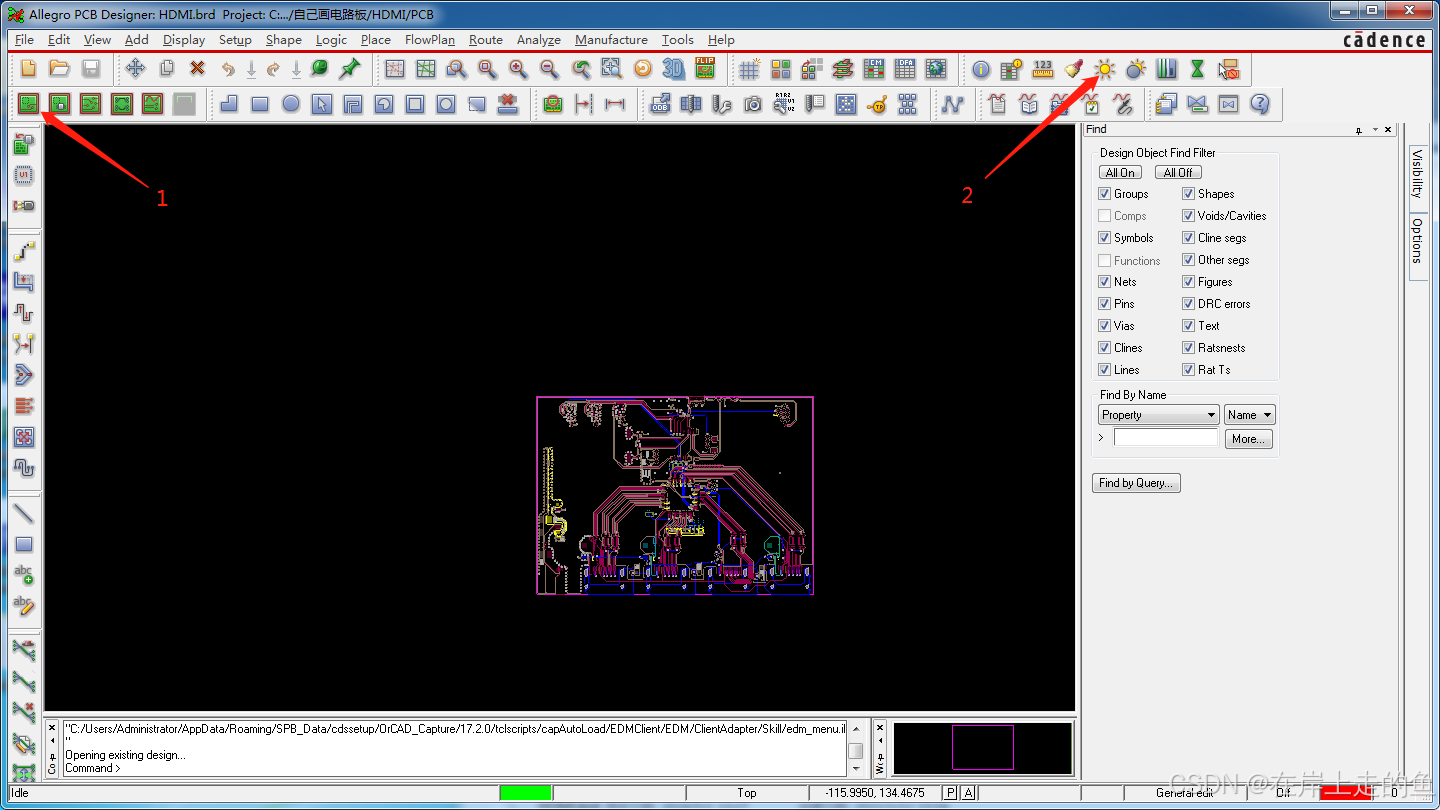
Task: Open the Color palette squares icon
Action: [x=781, y=69]
